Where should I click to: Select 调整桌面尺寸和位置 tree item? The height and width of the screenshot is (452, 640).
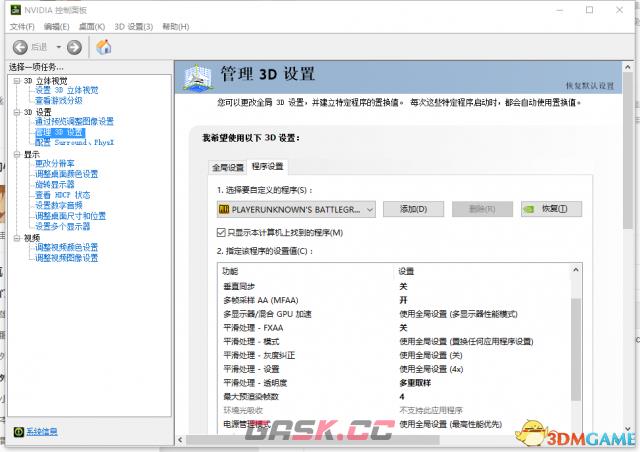tap(70, 216)
